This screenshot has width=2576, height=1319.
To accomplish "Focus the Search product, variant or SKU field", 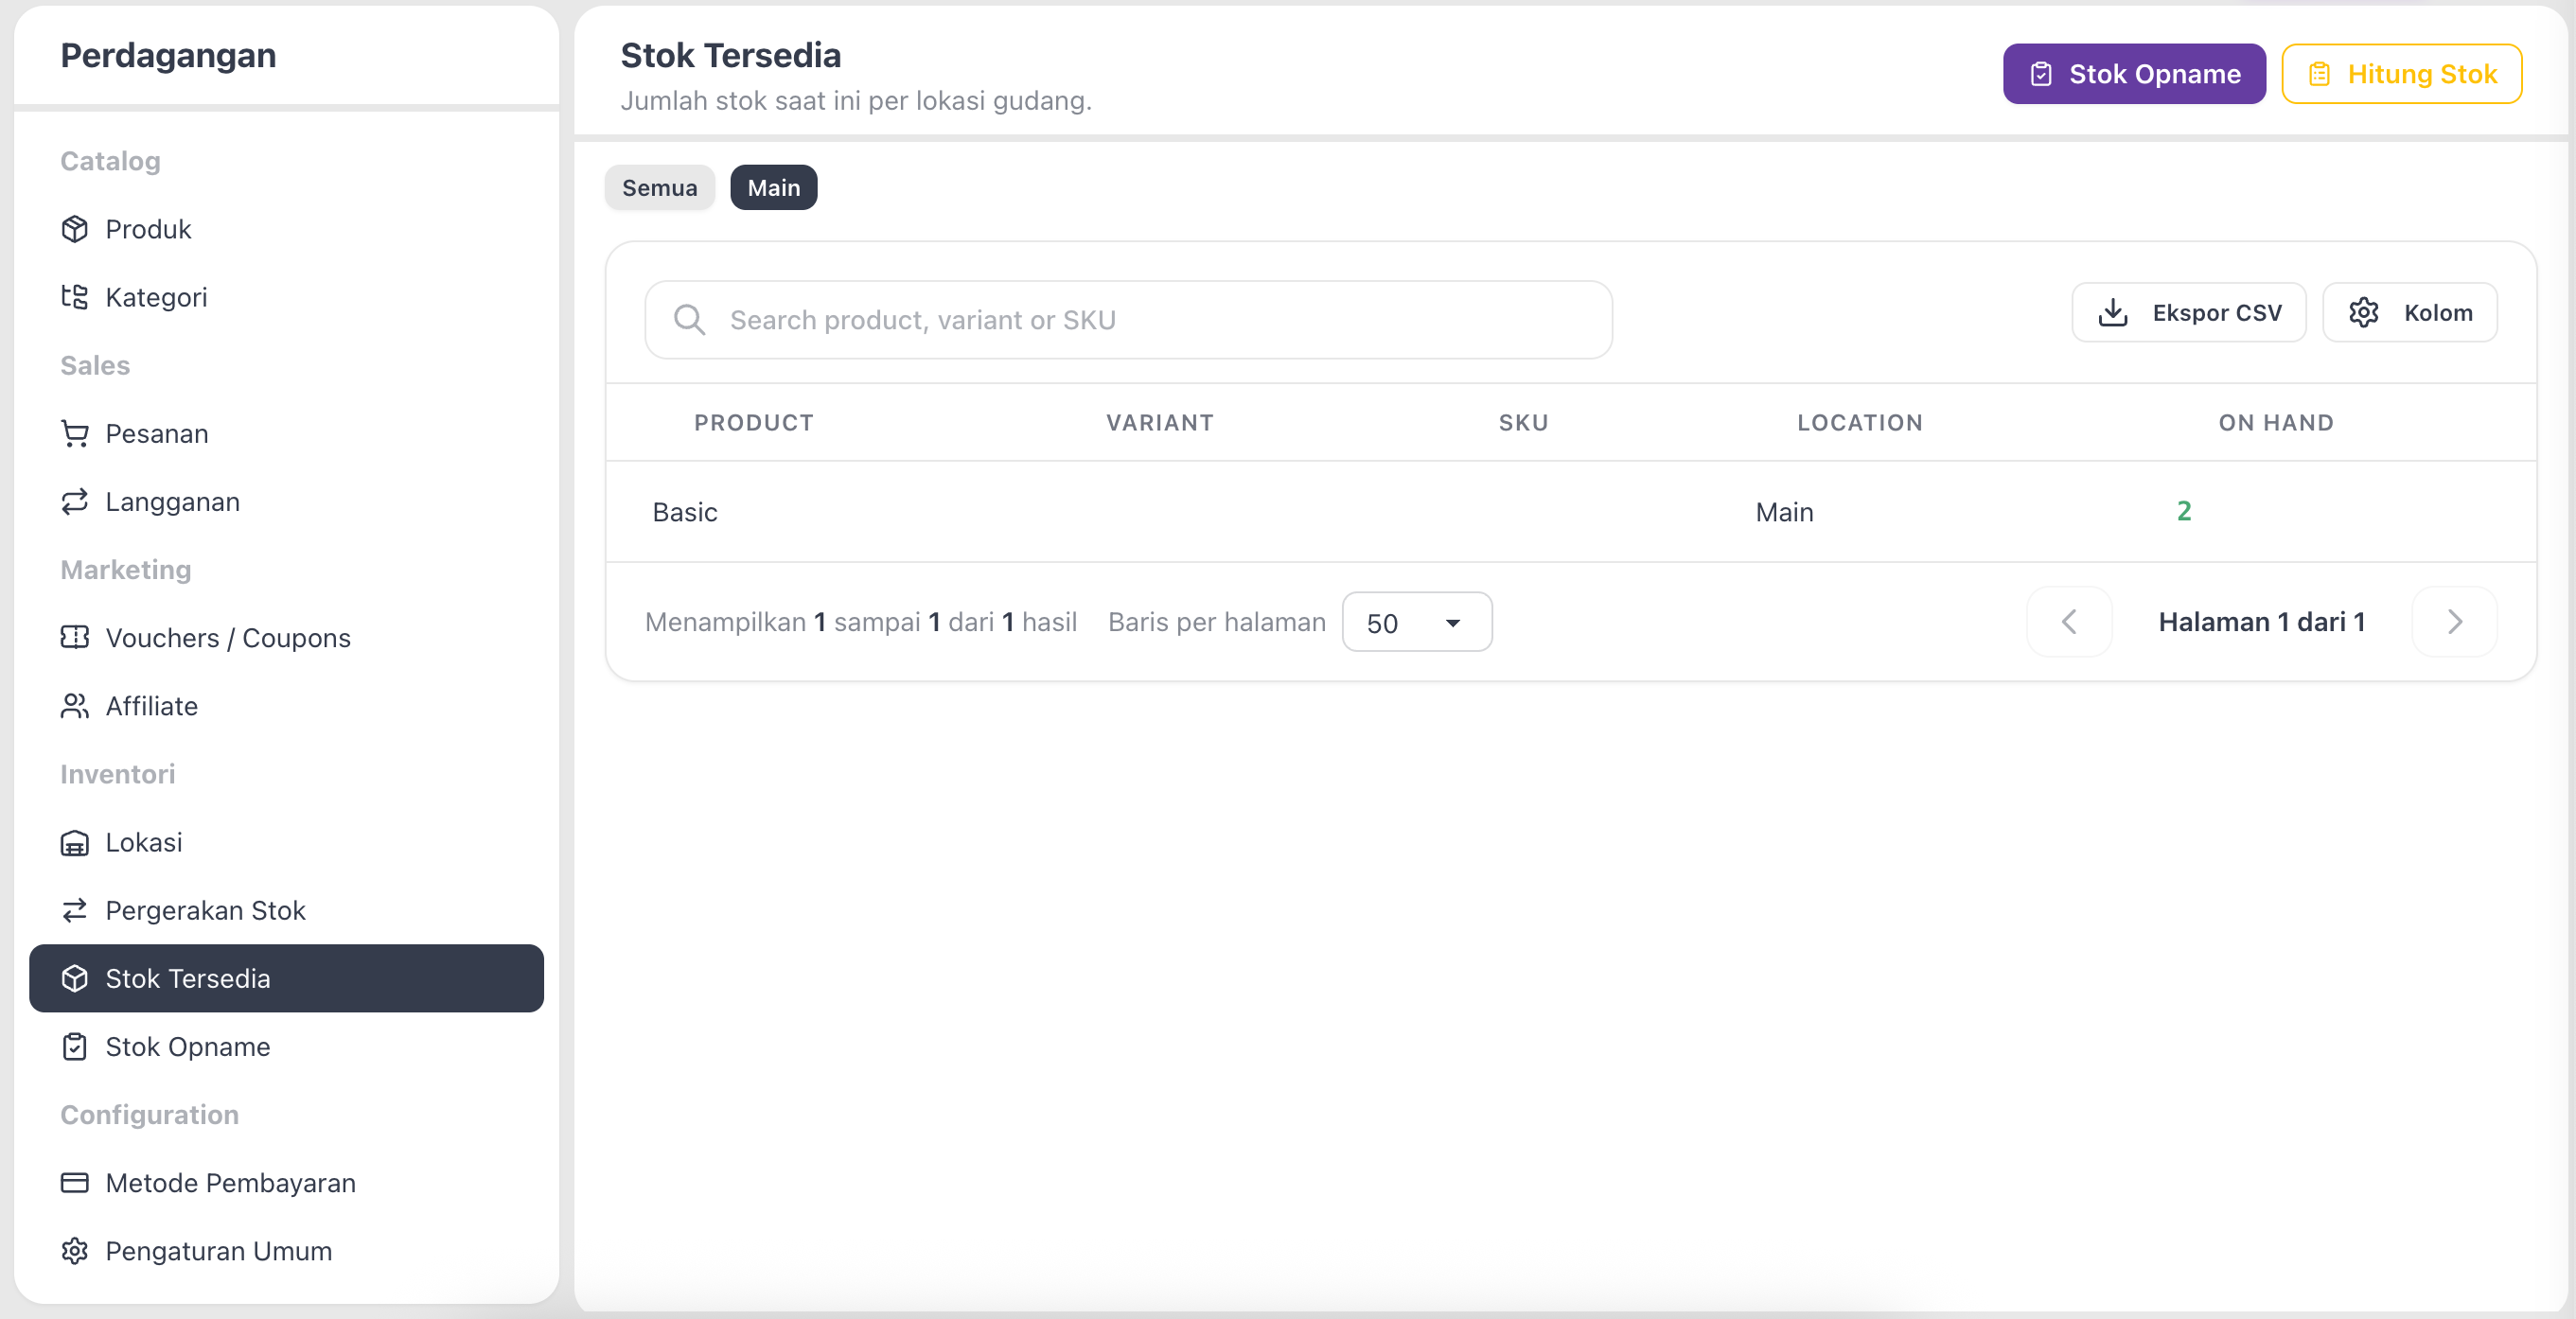I will (1128, 320).
